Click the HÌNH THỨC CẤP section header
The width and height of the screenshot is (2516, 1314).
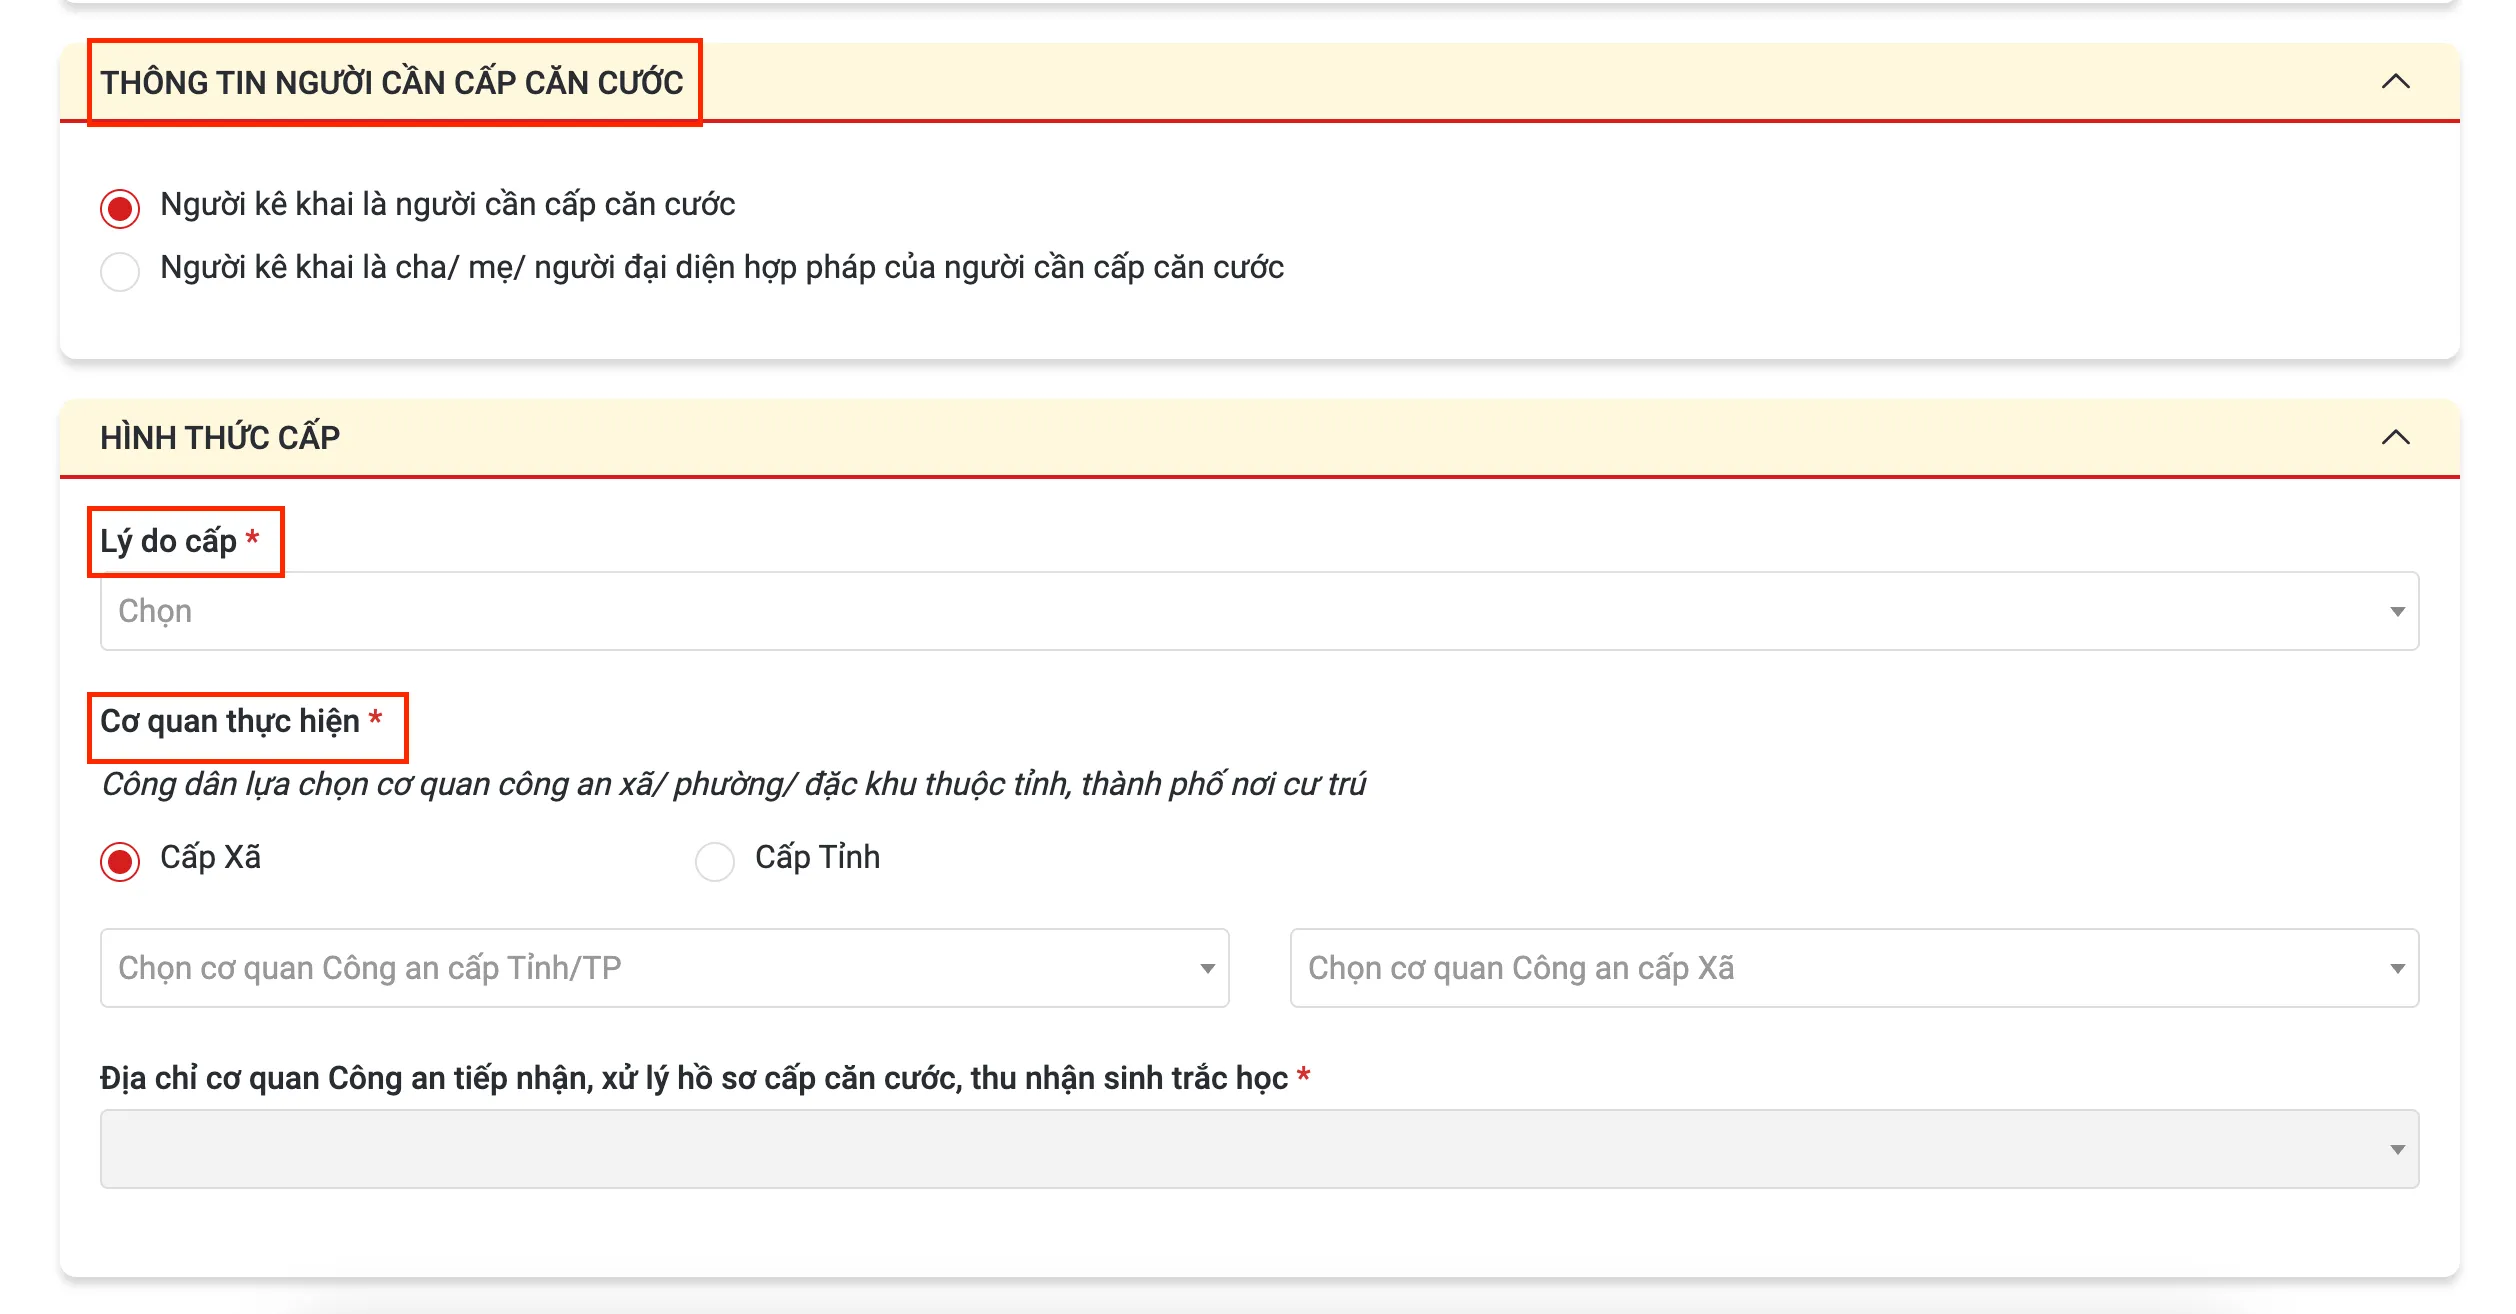pyautogui.click(x=222, y=437)
